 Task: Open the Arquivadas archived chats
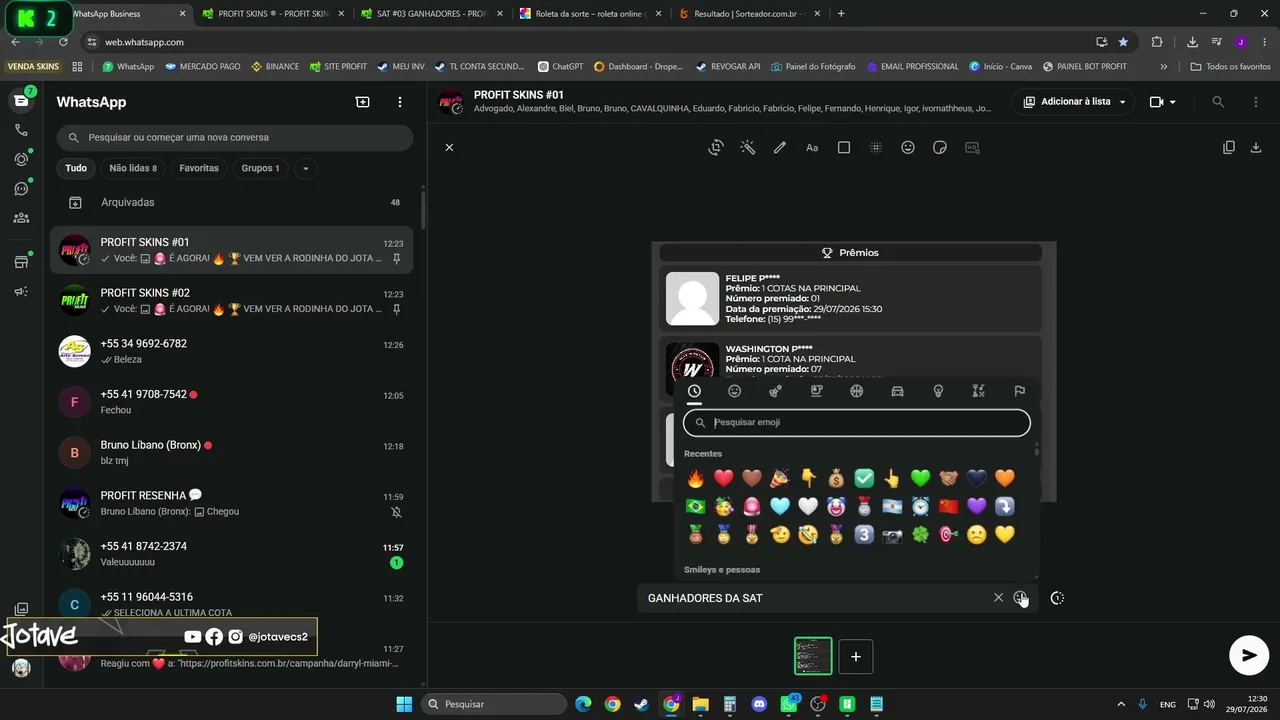(x=234, y=202)
